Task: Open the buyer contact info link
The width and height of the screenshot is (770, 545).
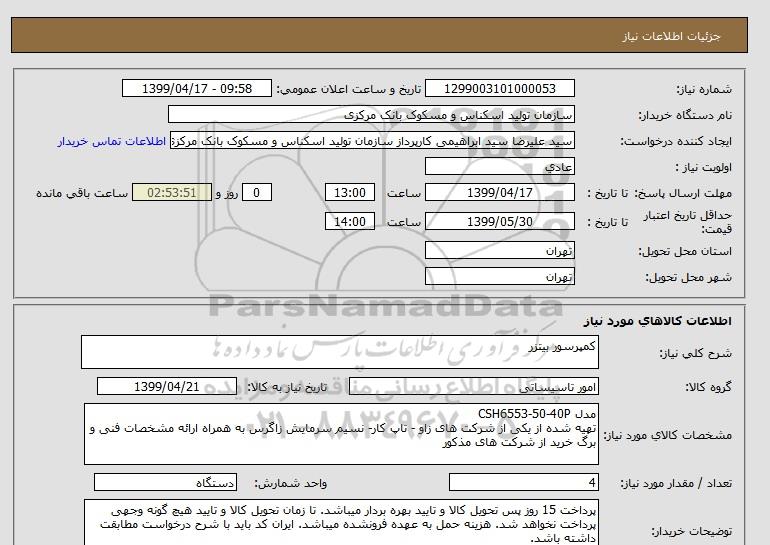Action: [111, 141]
